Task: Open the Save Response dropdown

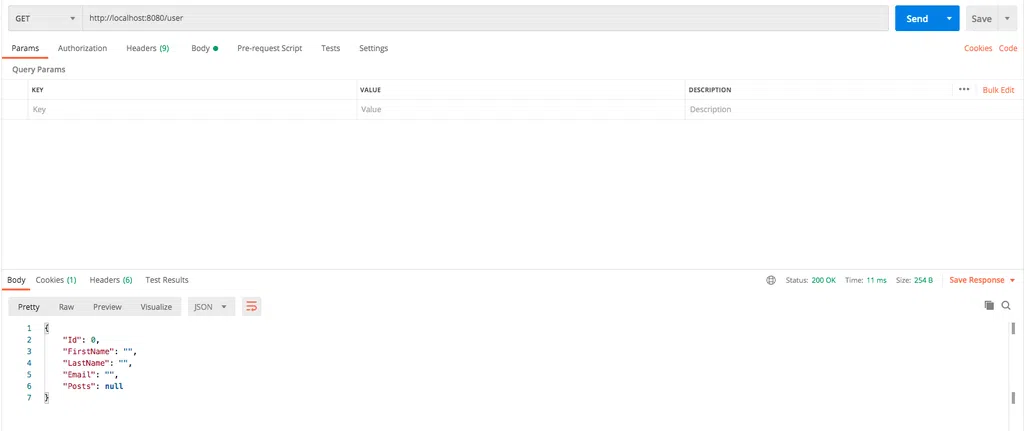Action: pyautogui.click(x=982, y=280)
